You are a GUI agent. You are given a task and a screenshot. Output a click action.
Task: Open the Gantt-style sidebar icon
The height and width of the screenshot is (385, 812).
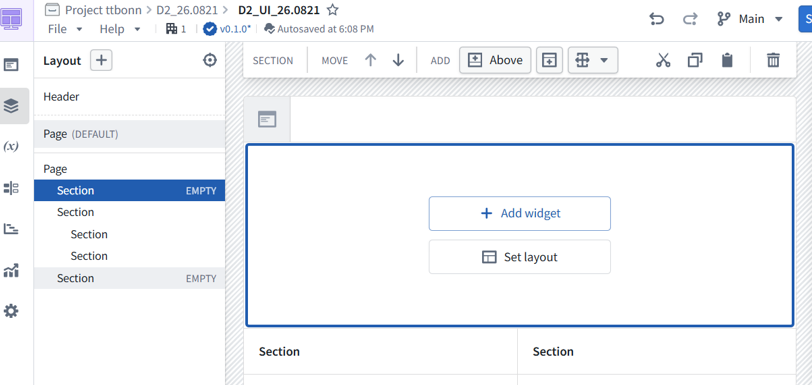pos(11,229)
